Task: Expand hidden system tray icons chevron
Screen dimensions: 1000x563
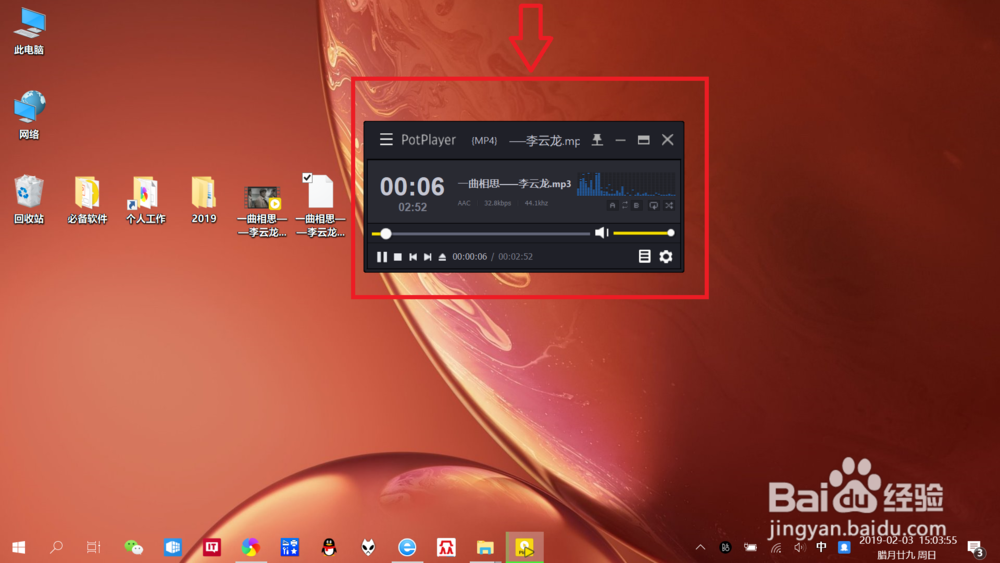Action: click(700, 547)
